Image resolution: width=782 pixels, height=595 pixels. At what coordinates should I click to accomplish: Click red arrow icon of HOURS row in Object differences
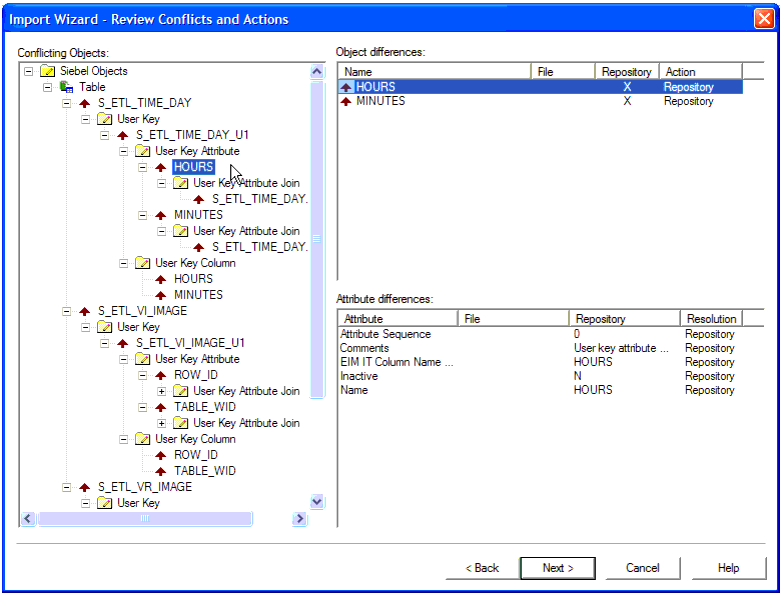(x=346, y=87)
